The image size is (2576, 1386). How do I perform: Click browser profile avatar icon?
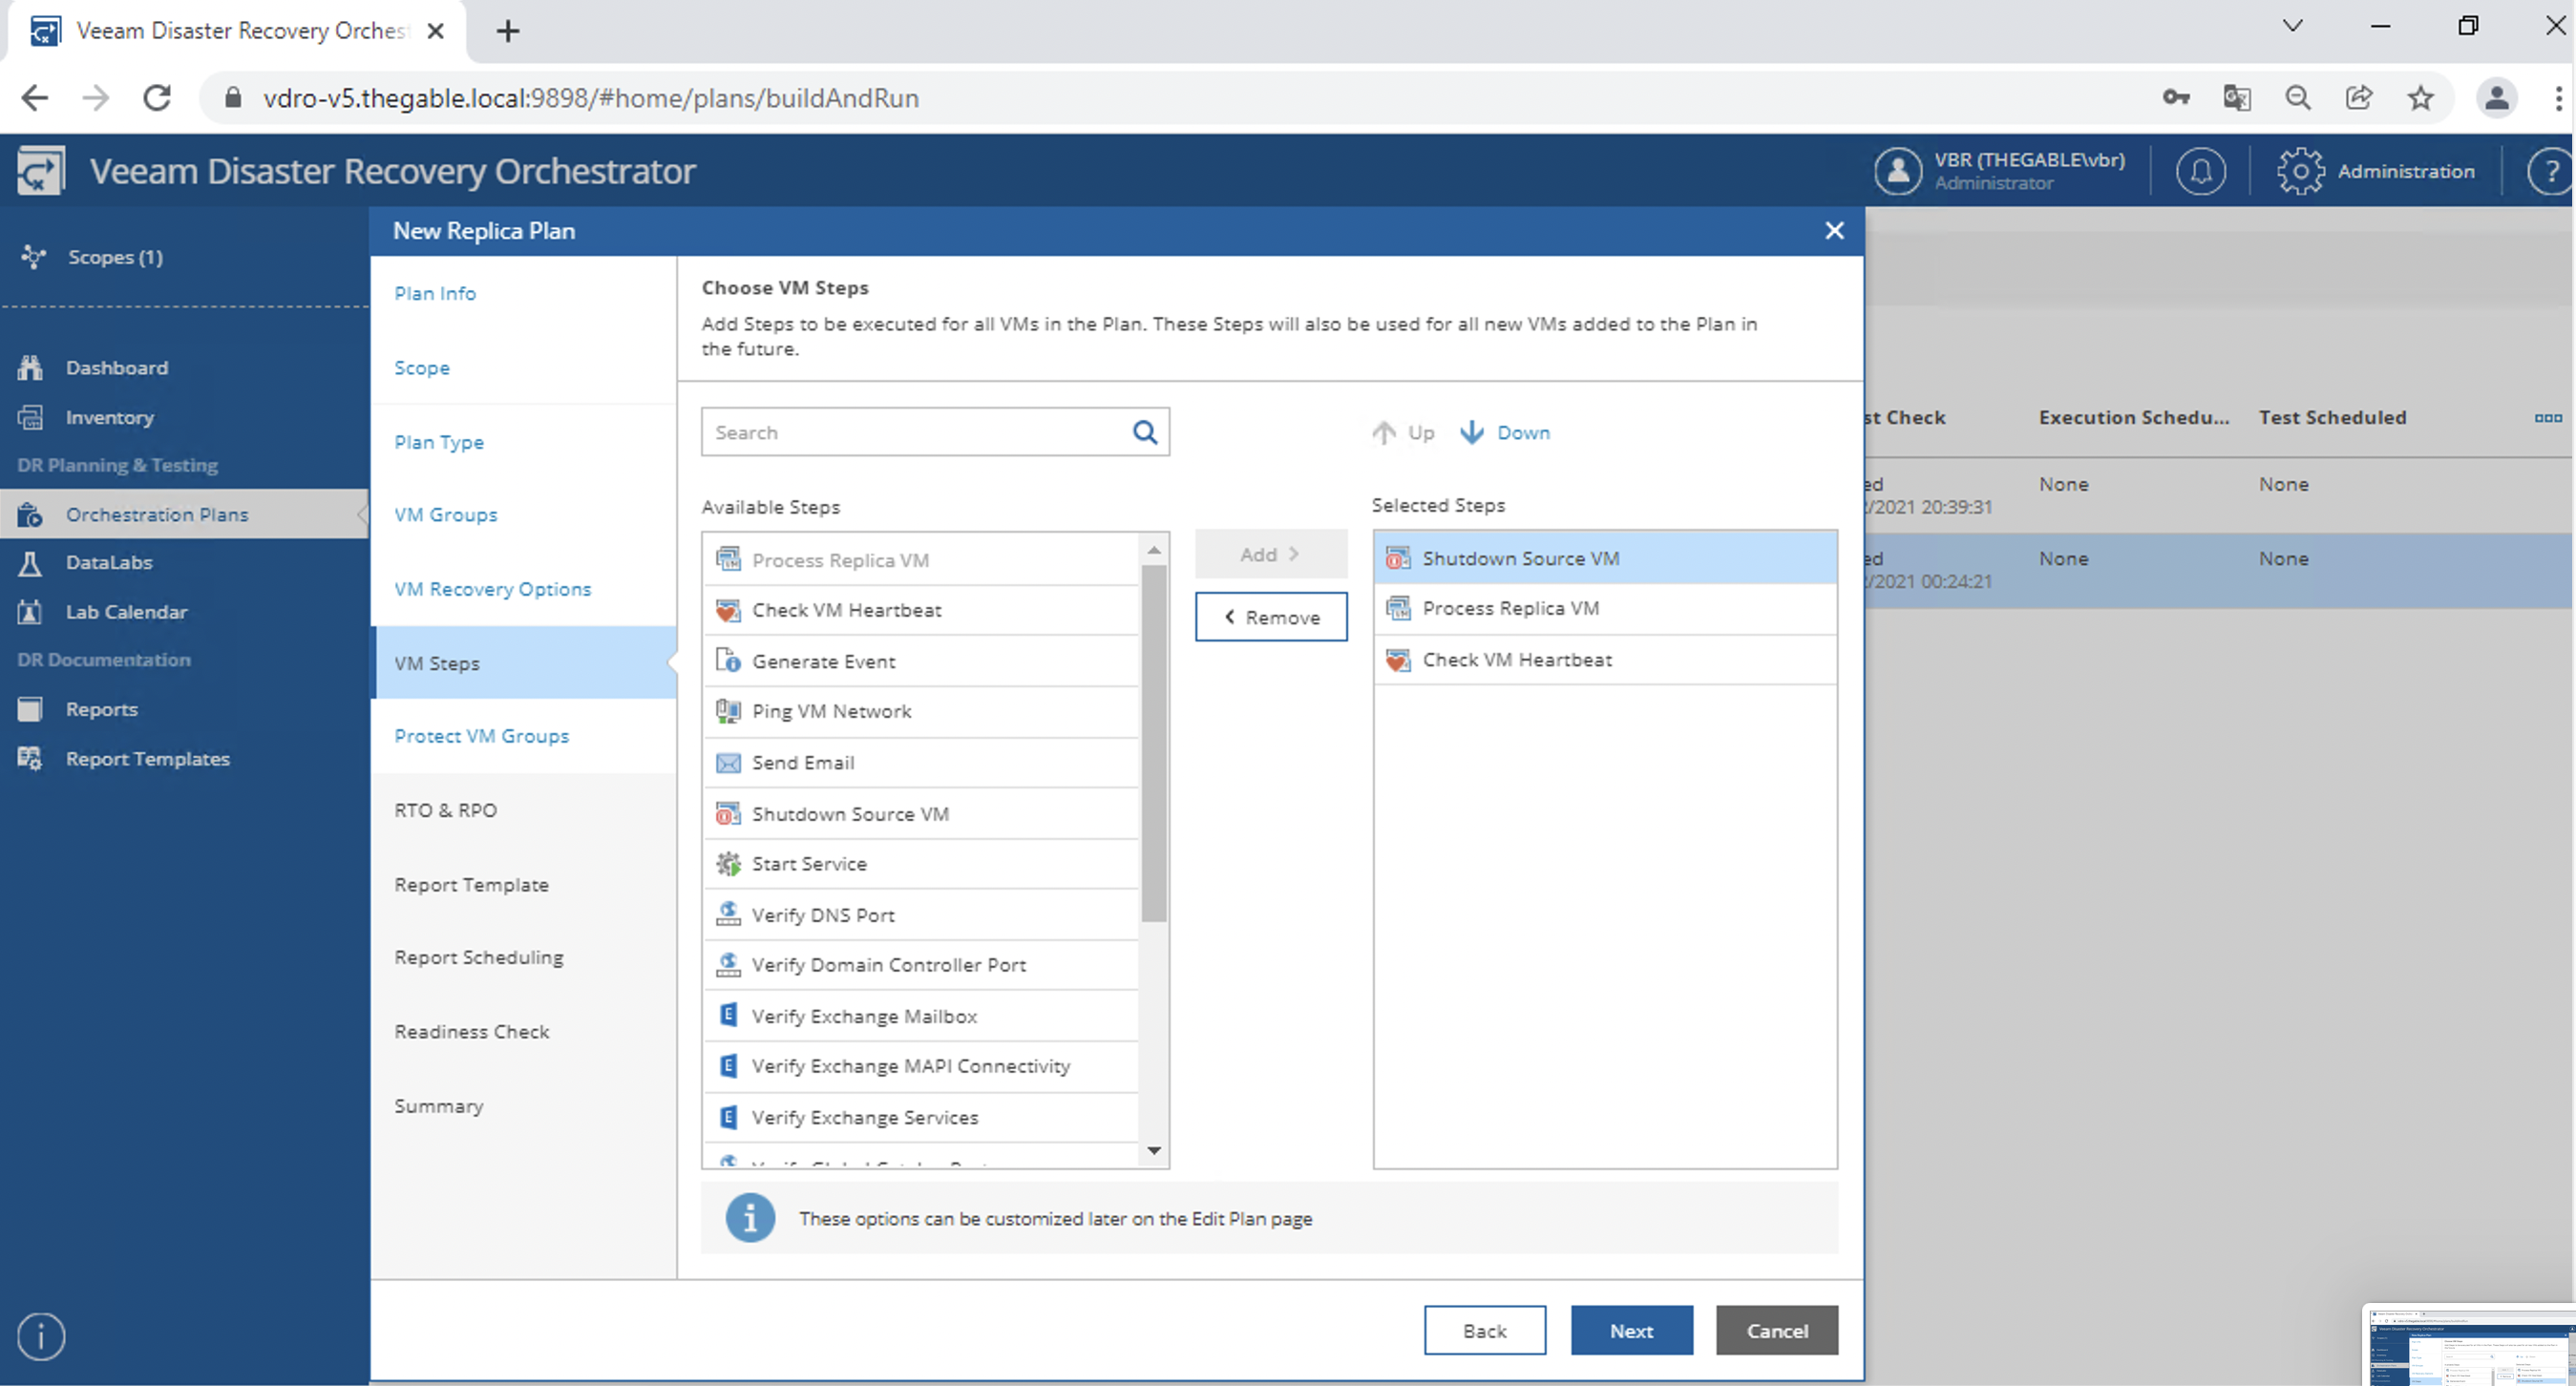coord(2496,98)
